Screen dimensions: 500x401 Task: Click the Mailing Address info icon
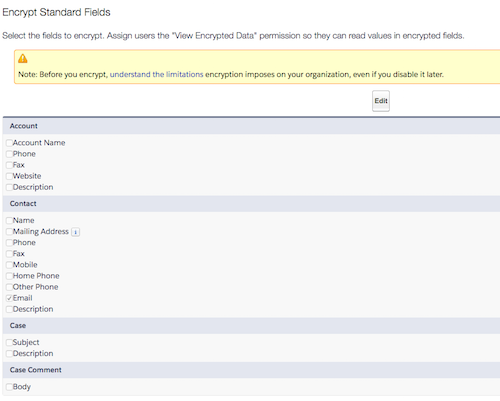76,232
